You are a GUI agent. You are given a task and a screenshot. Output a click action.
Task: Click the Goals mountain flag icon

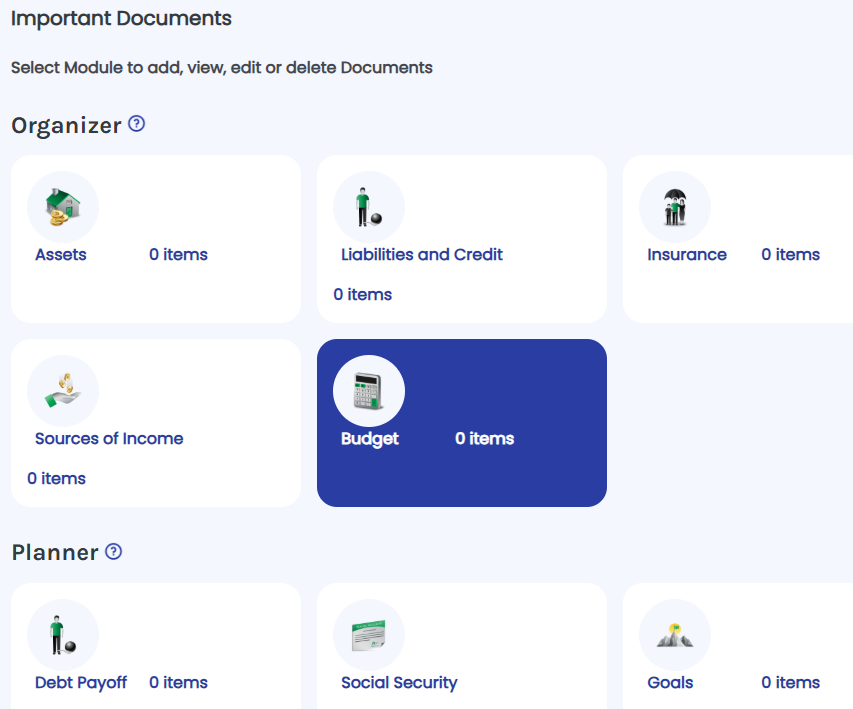coord(675,635)
